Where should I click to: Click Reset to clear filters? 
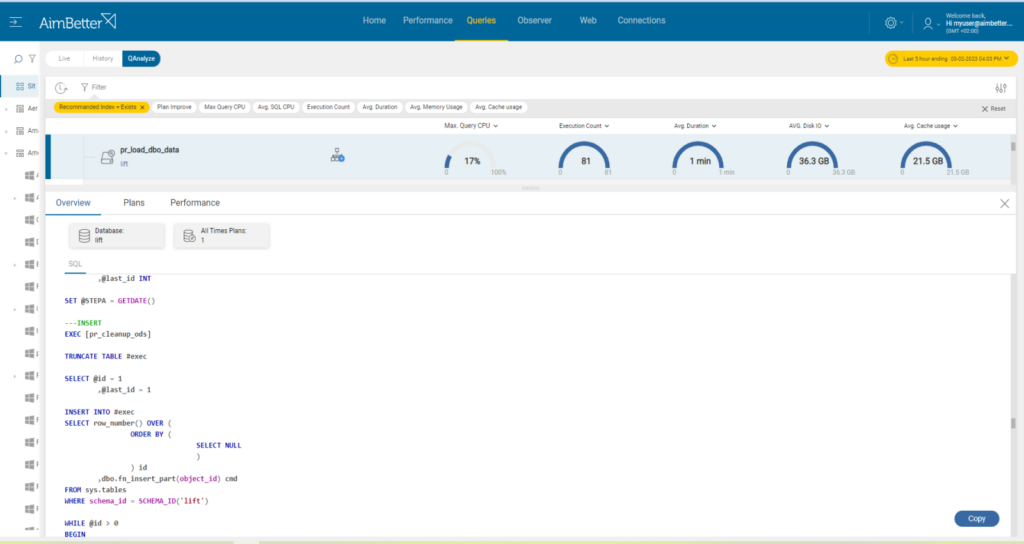[993, 109]
